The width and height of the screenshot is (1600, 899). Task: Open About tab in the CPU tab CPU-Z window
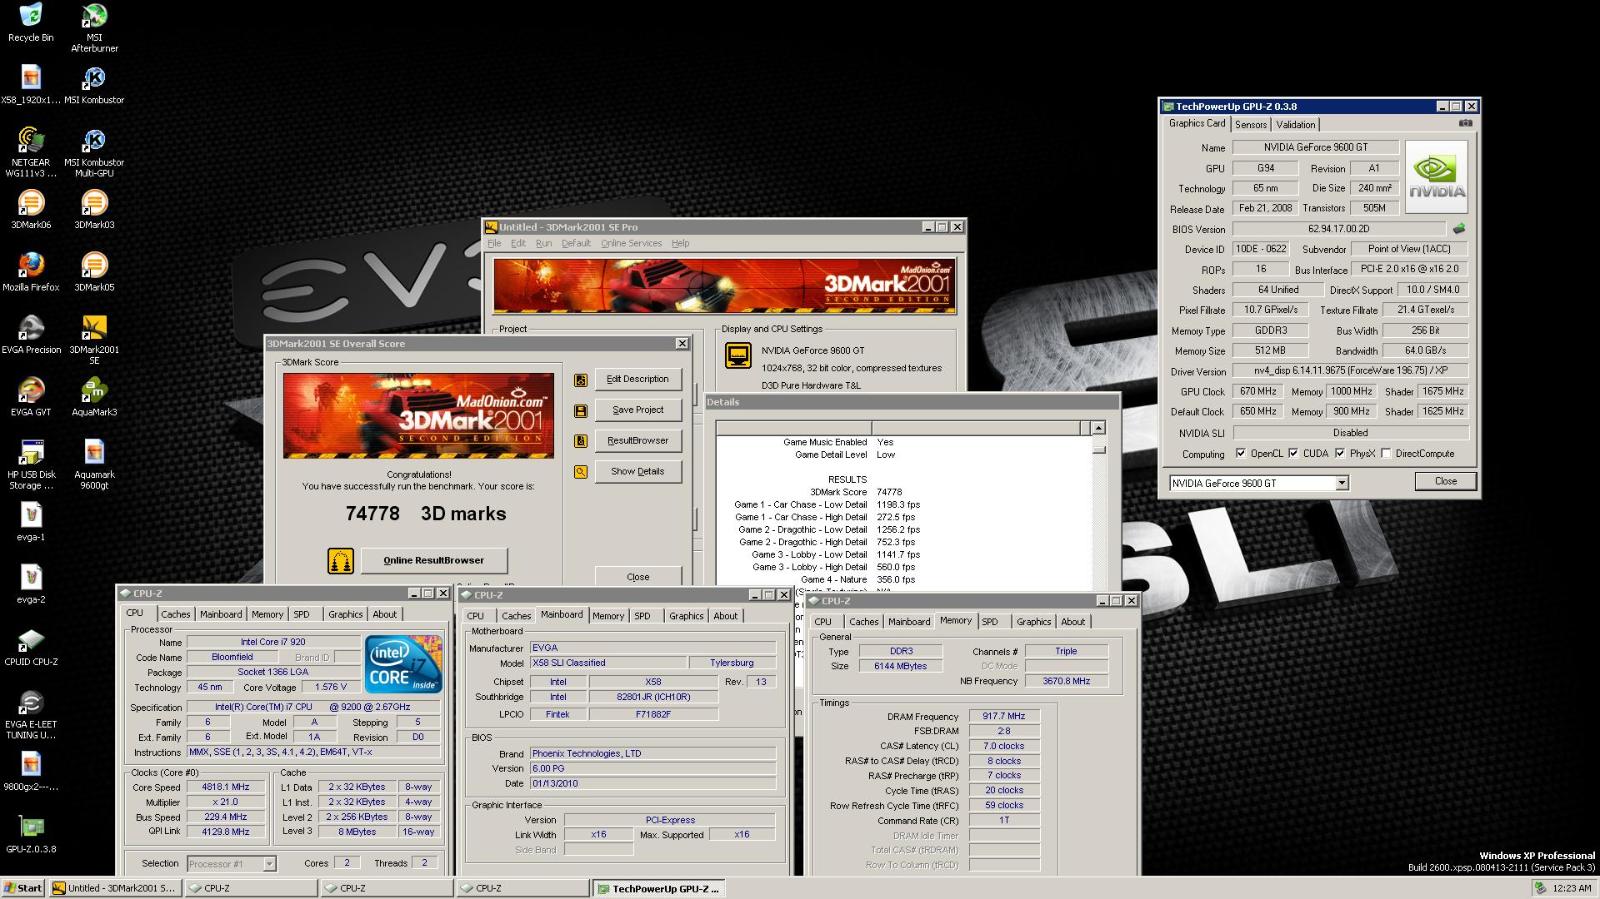(385, 614)
